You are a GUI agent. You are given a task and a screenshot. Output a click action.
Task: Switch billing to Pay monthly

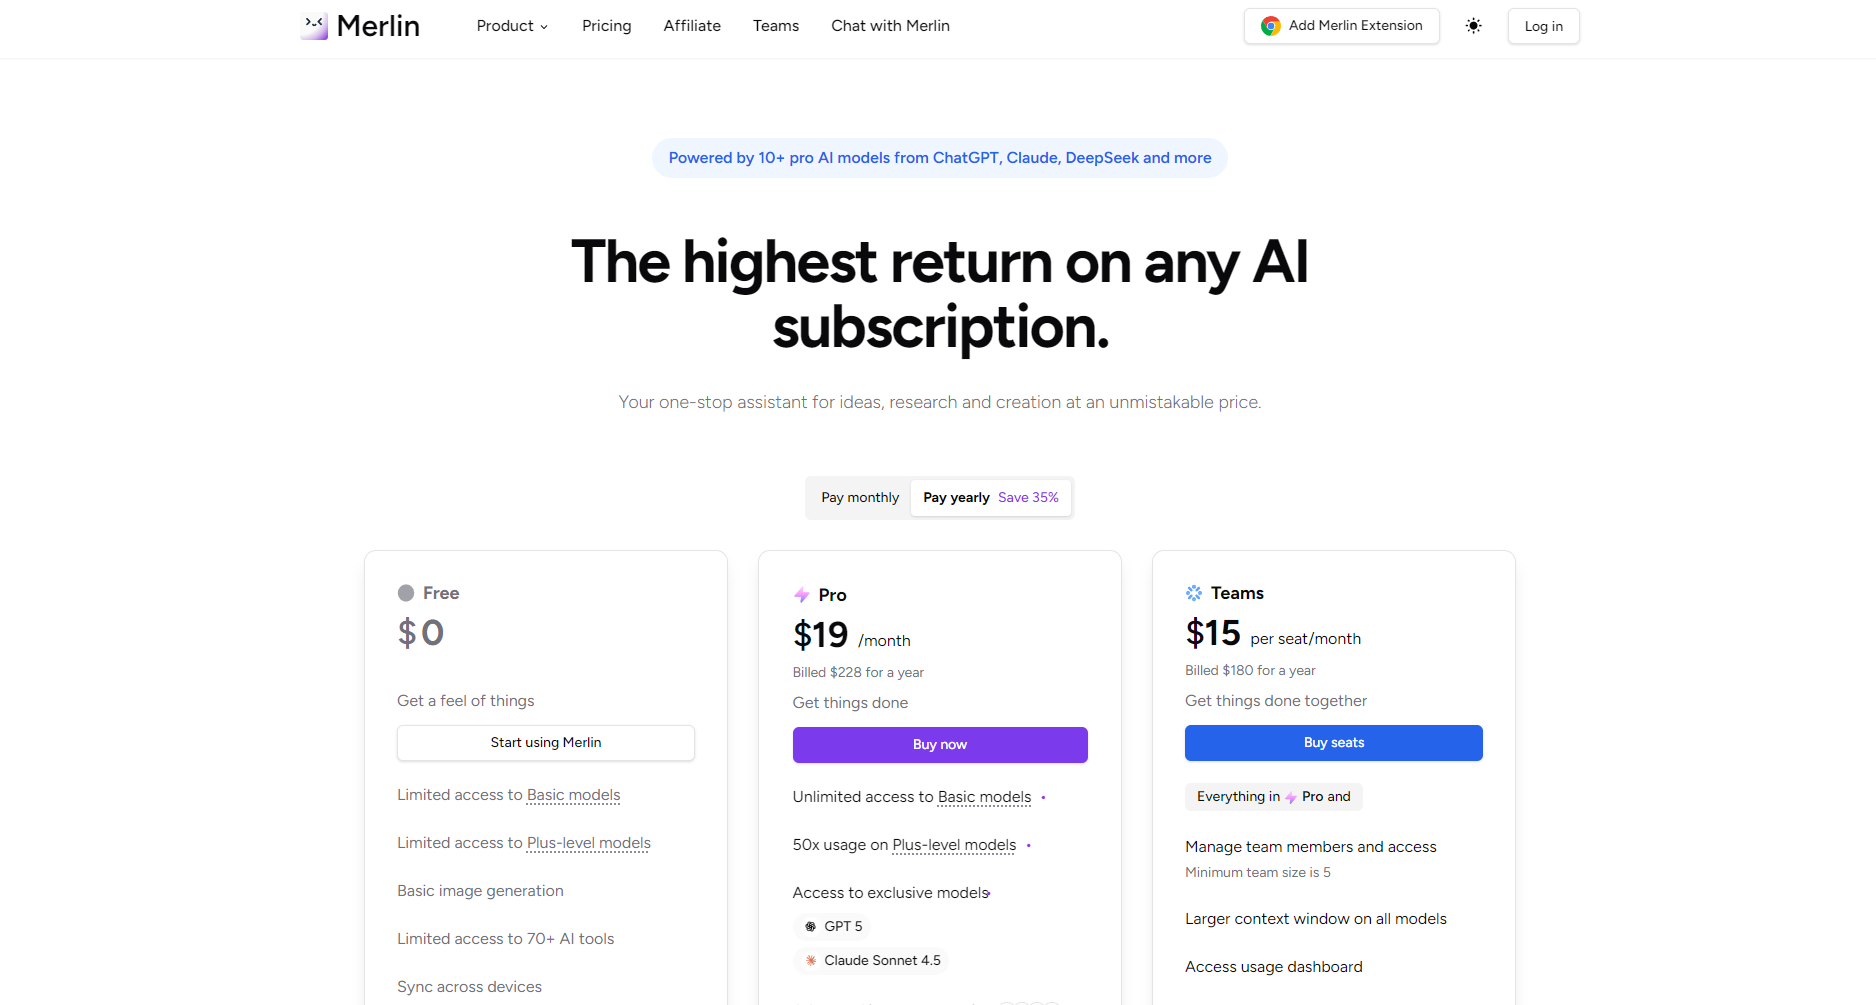click(x=860, y=498)
